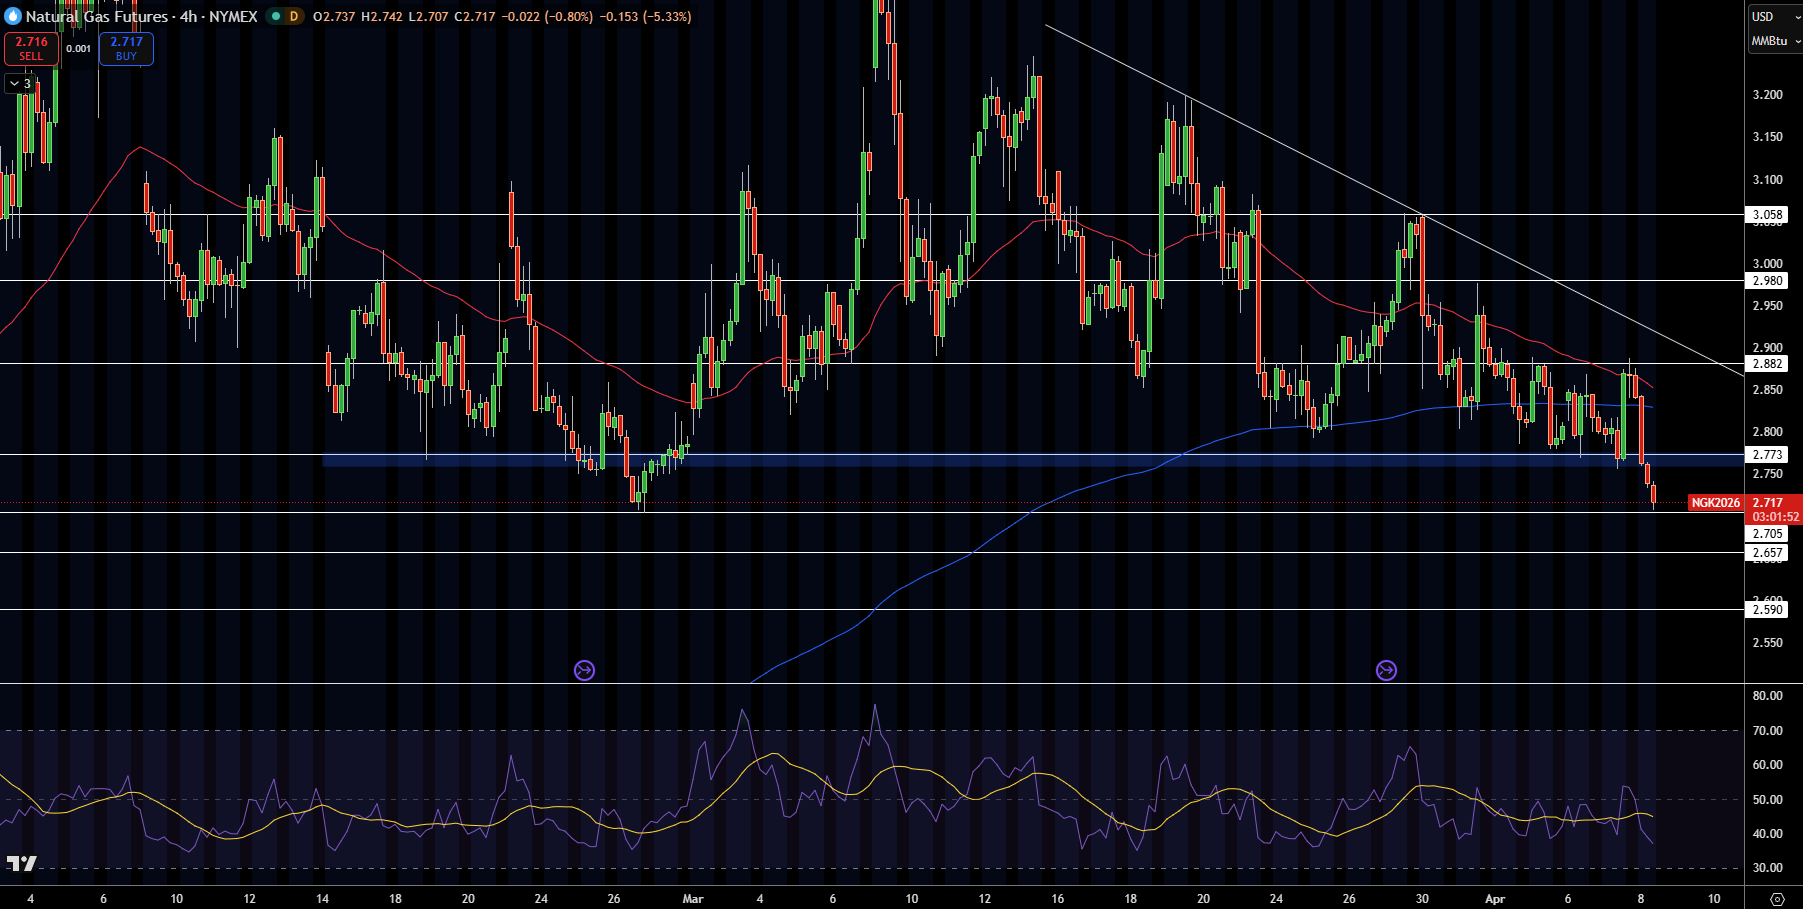Click the −0.153 (−5.33%) change value
Screen dimensions: 1803x909
point(645,16)
